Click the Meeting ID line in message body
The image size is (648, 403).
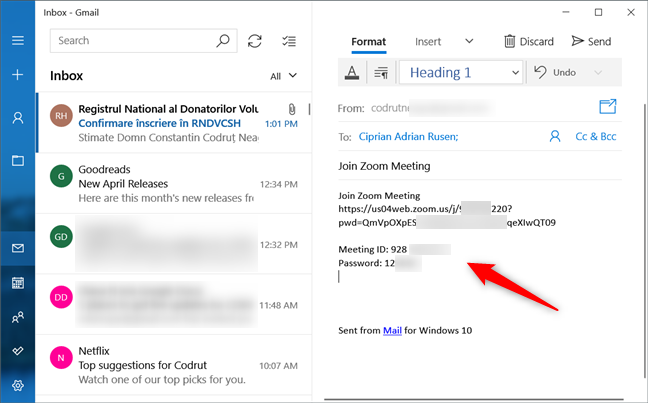pos(394,249)
